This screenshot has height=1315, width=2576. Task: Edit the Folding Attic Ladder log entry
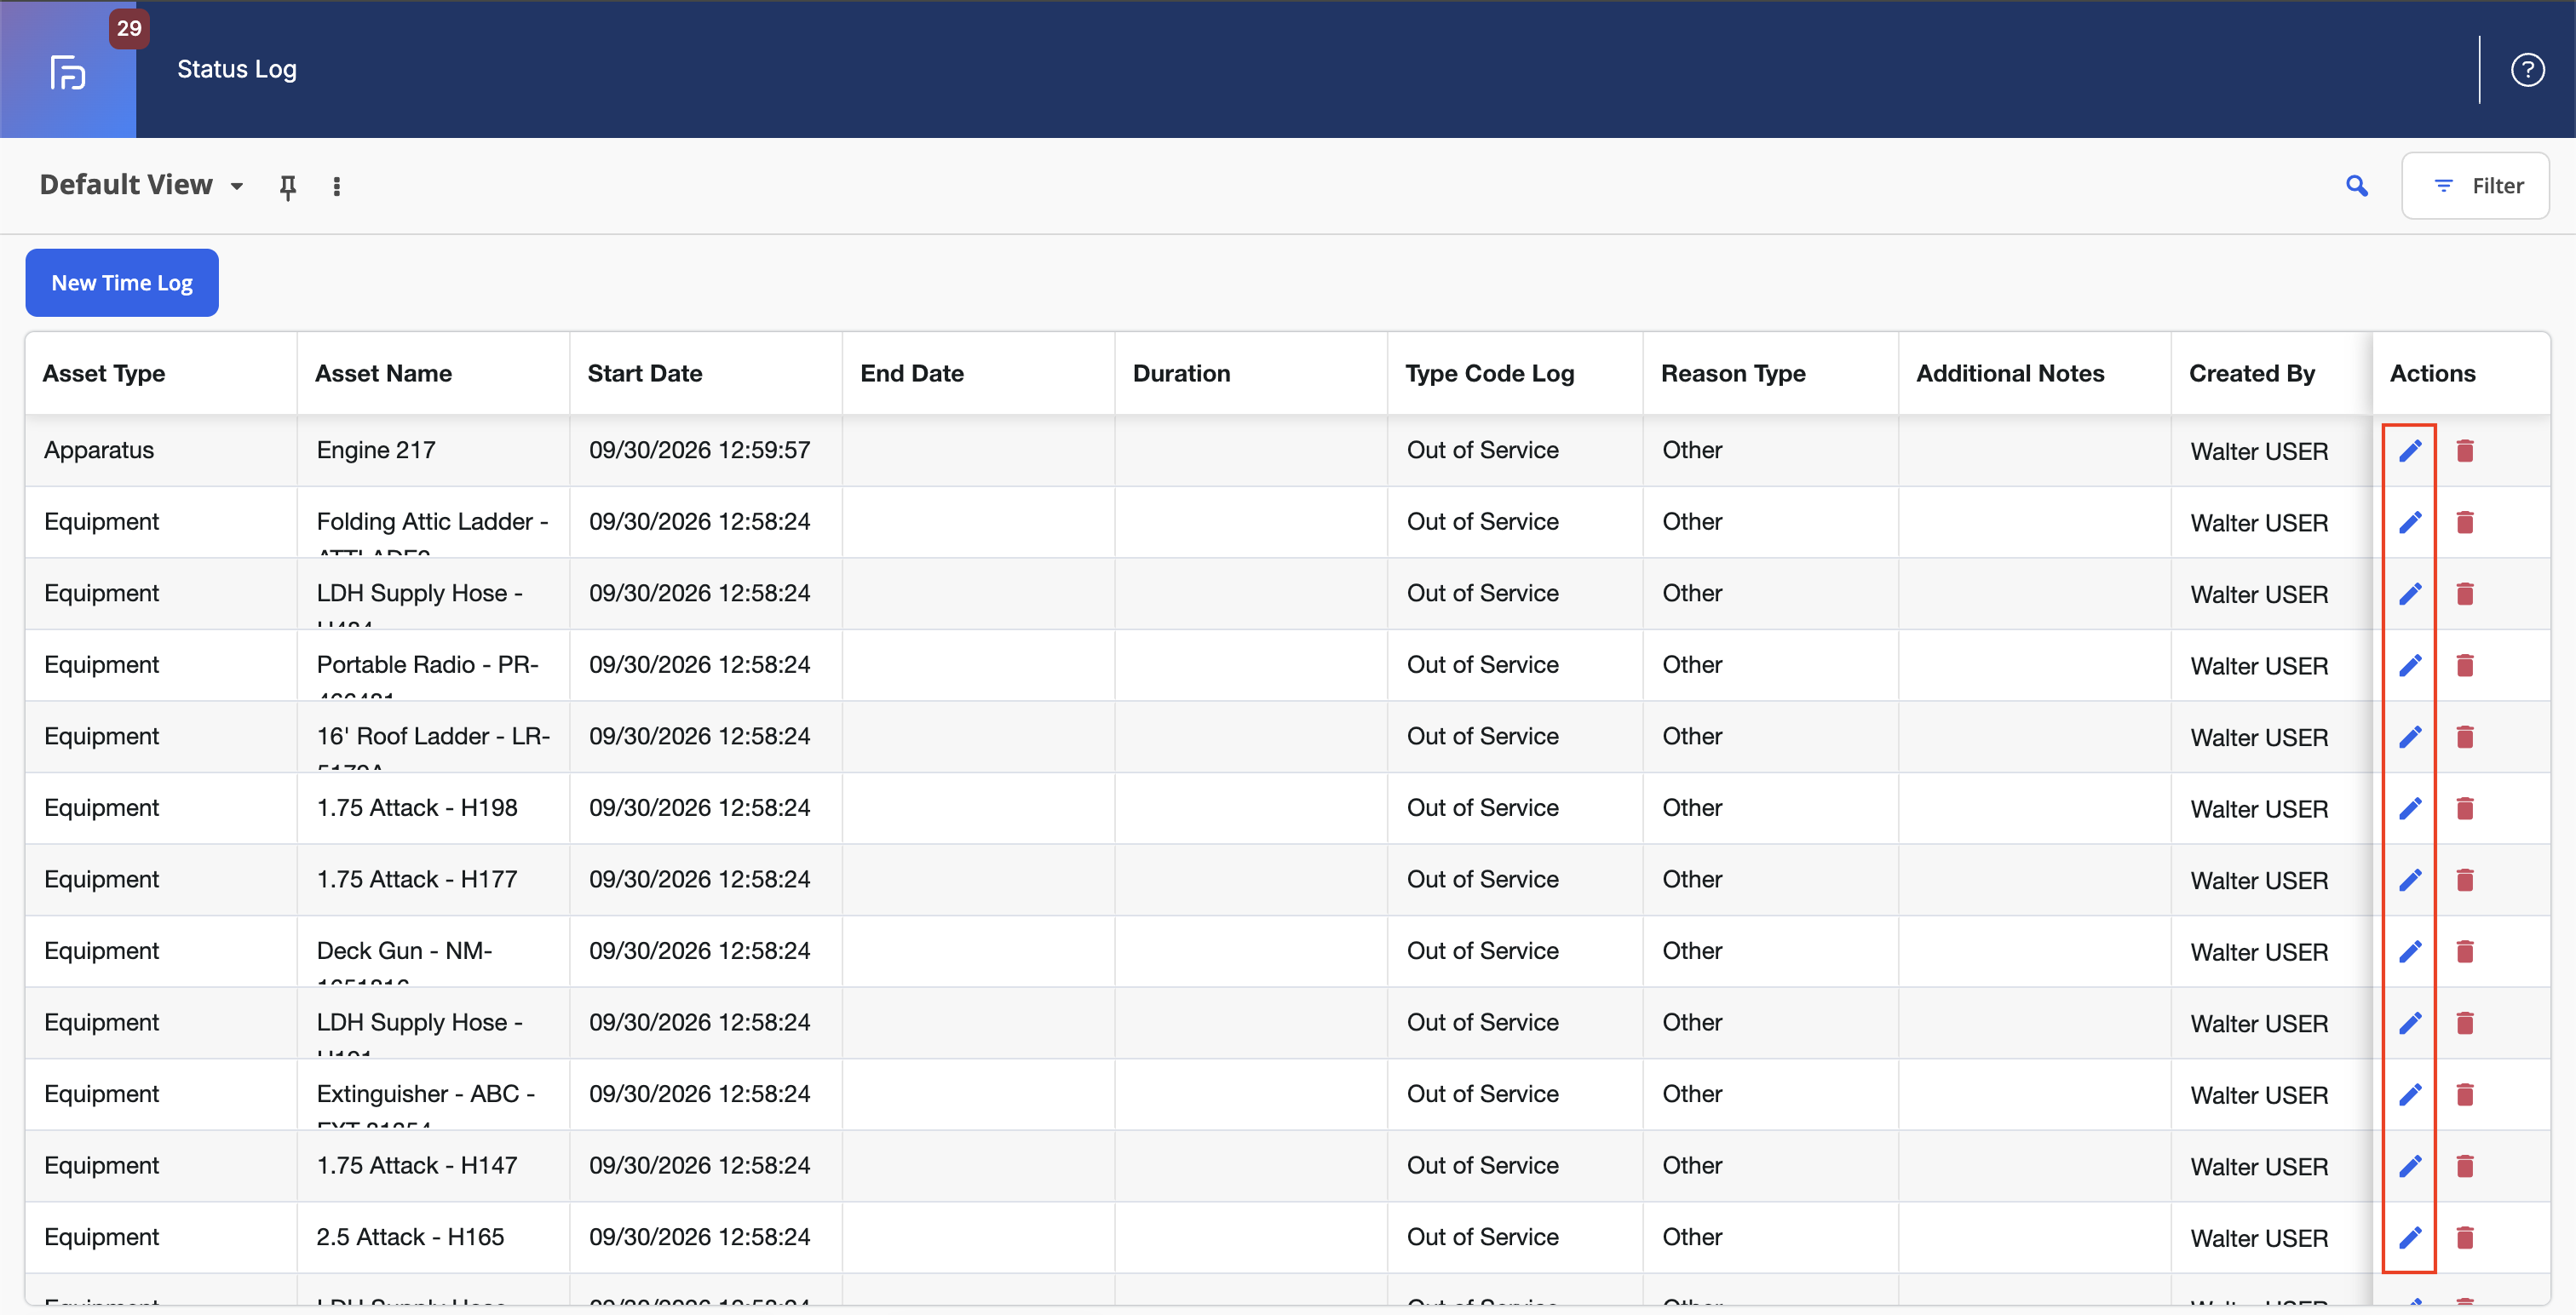click(x=2410, y=522)
